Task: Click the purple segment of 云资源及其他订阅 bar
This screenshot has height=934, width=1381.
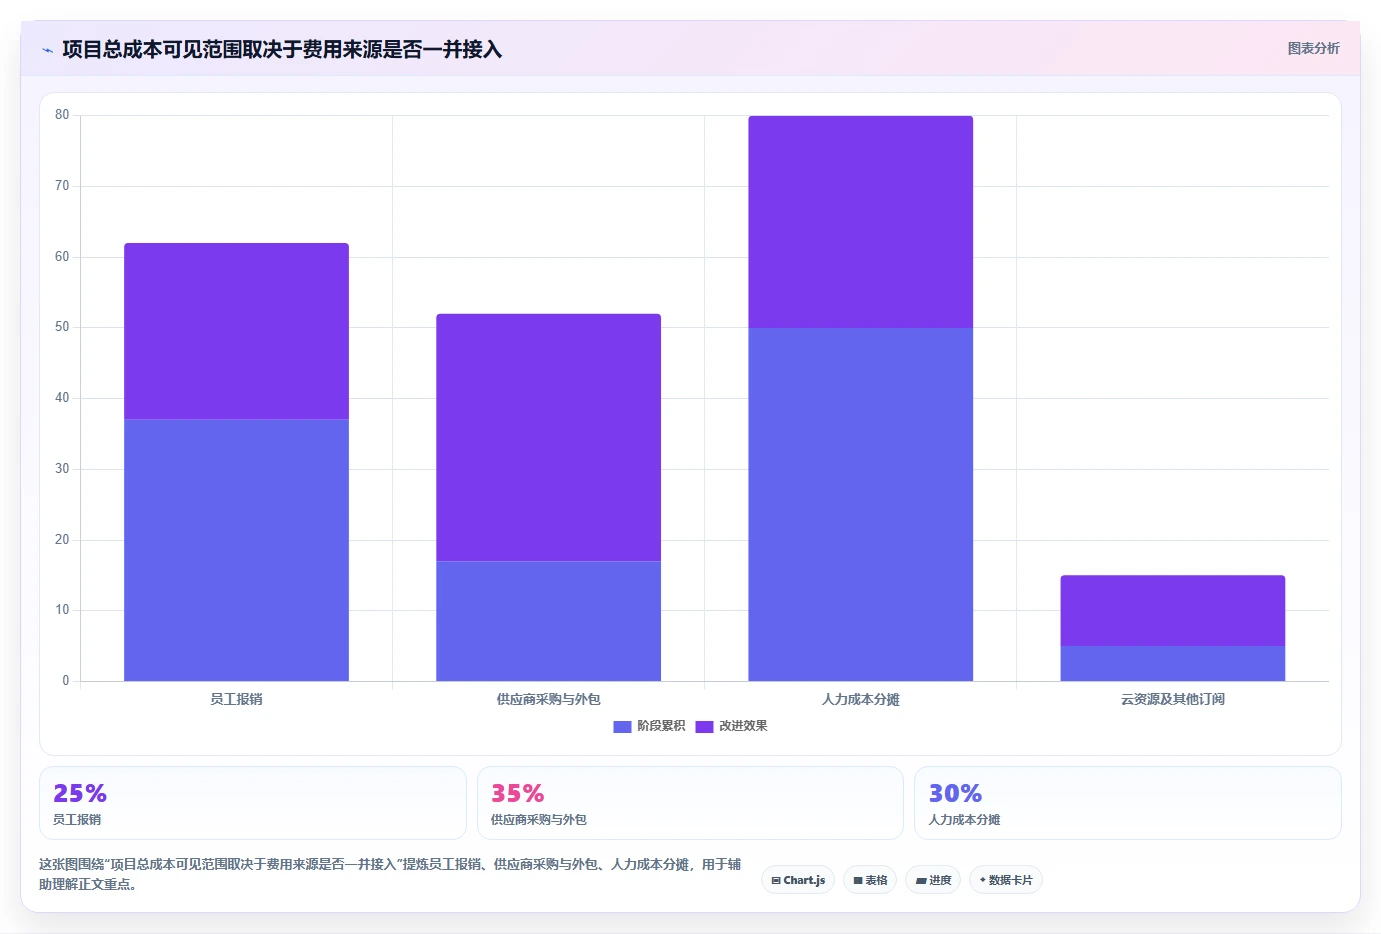Action: coord(1172,610)
